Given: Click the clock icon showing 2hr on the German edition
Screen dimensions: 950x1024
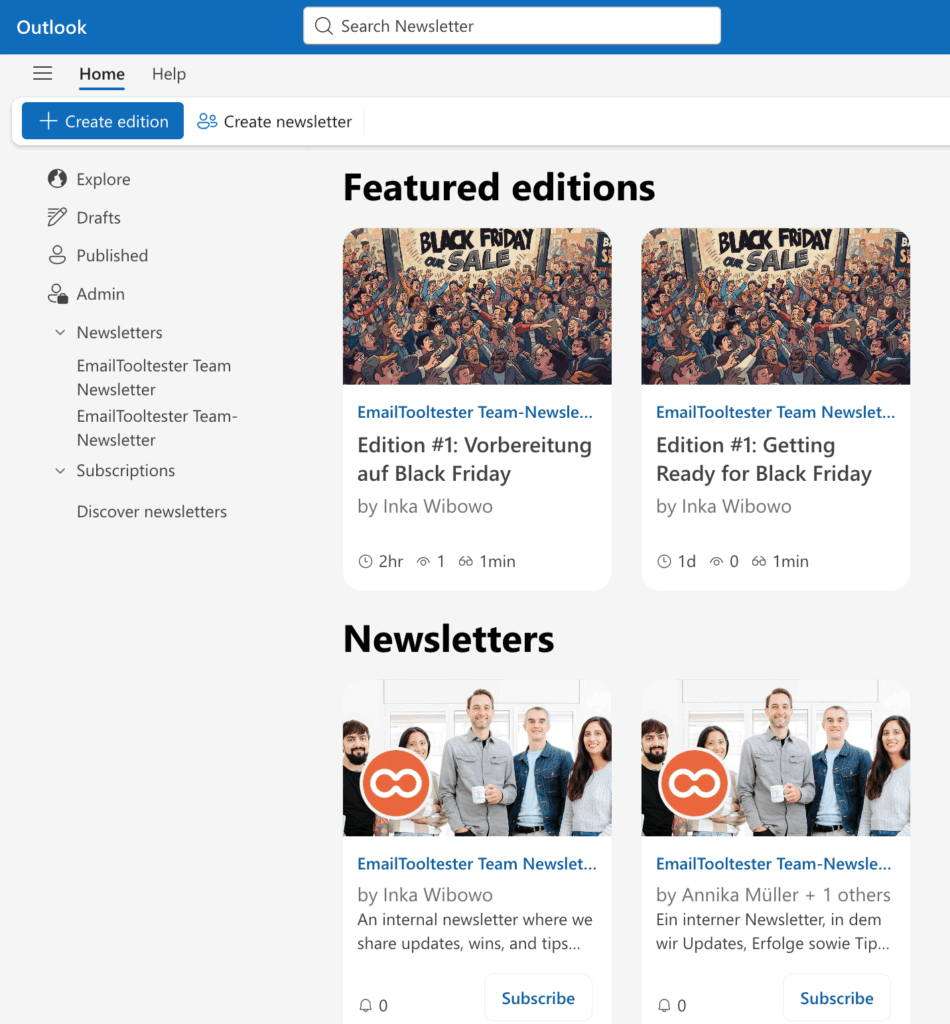Looking at the screenshot, I should [366, 561].
